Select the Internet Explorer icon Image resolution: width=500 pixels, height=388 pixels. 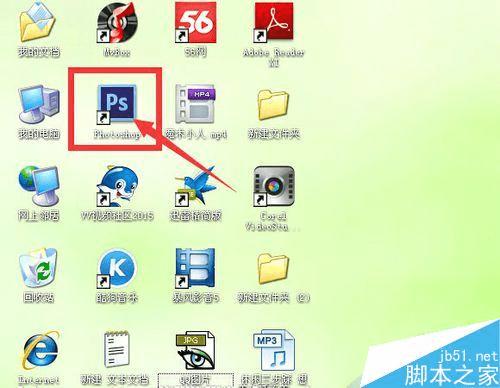40,350
